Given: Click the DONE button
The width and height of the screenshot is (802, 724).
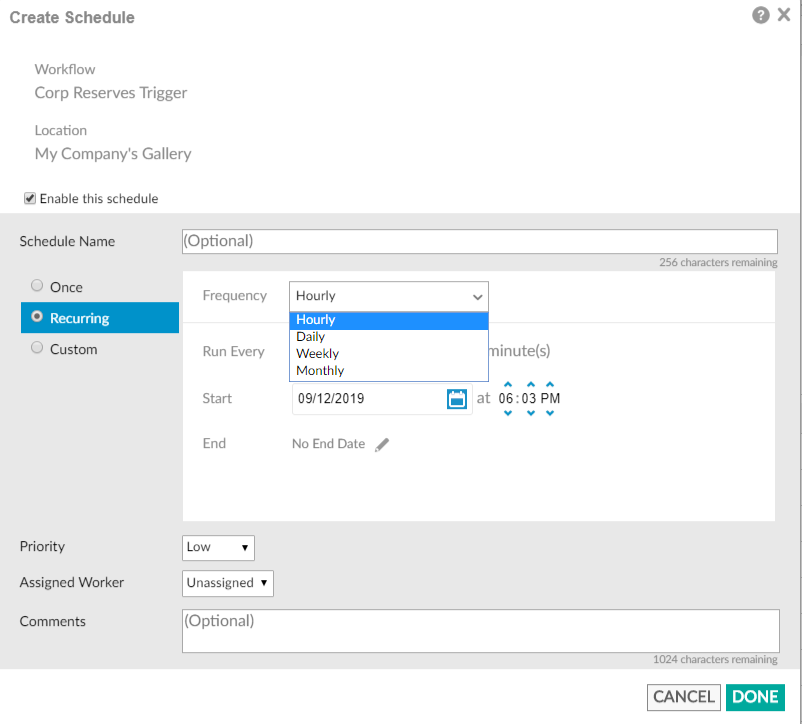Looking at the screenshot, I should coord(755,697).
